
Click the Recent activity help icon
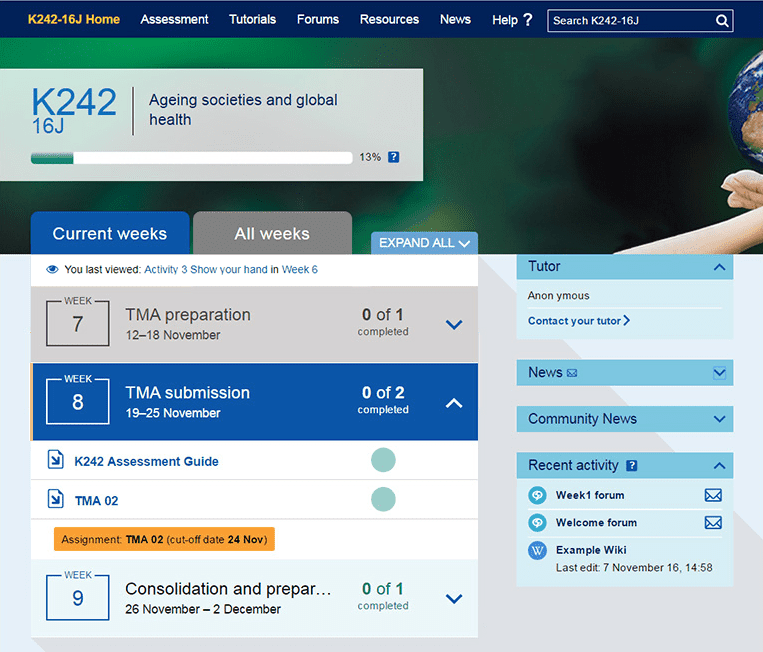[632, 466]
